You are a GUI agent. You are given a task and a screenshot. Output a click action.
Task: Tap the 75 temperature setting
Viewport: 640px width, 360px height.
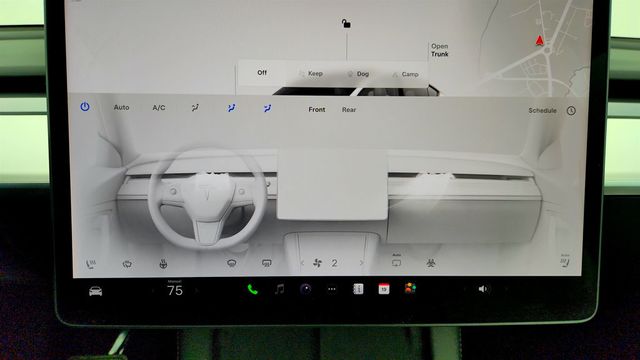click(175, 291)
